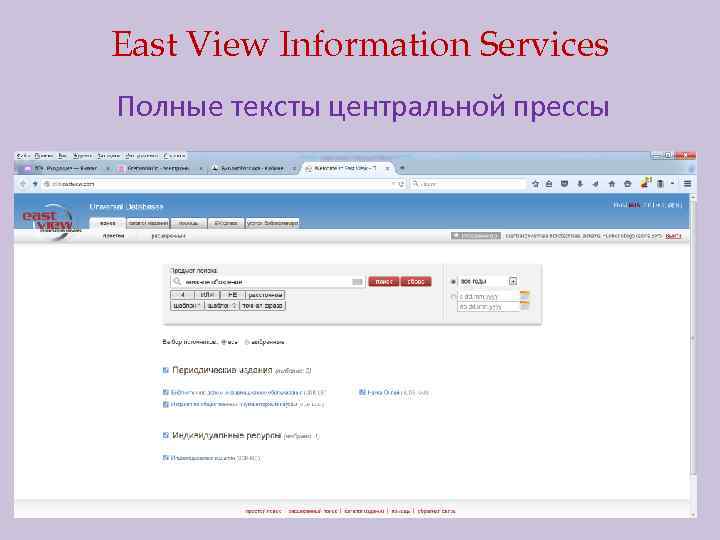Click the Pocket icon in browser toolbar

tap(564, 184)
